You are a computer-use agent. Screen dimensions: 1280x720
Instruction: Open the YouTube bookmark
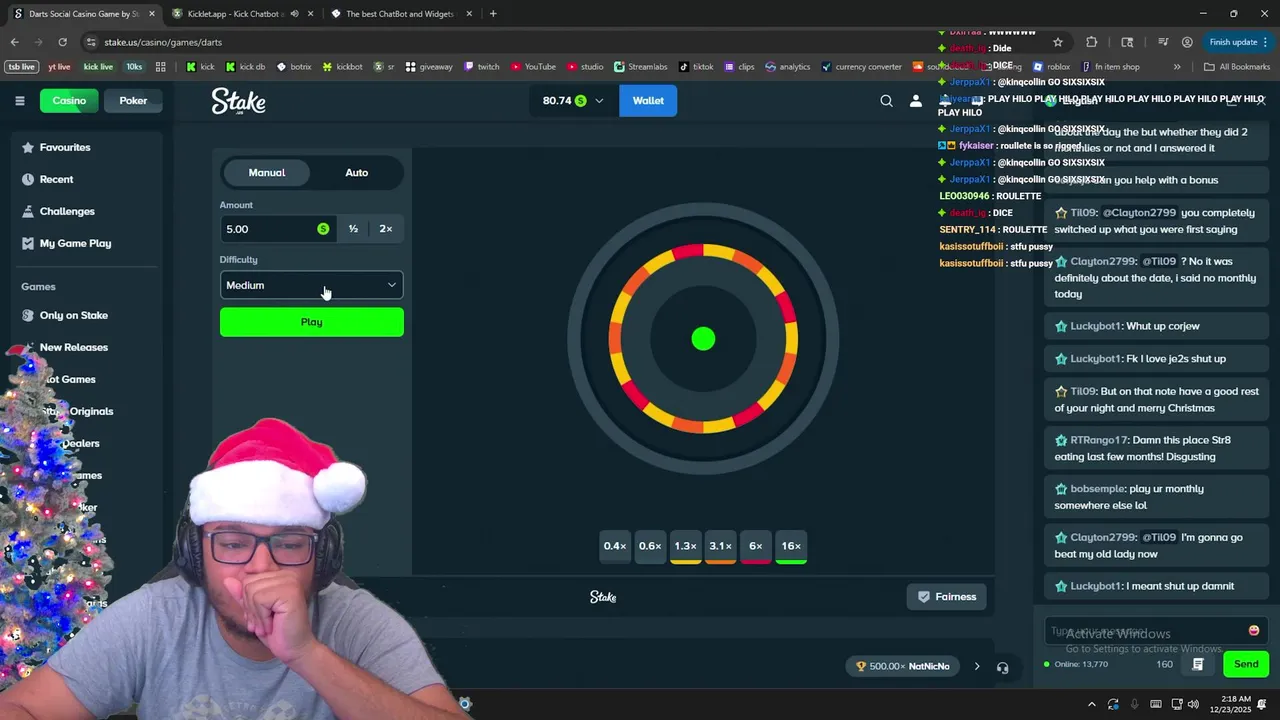(533, 67)
